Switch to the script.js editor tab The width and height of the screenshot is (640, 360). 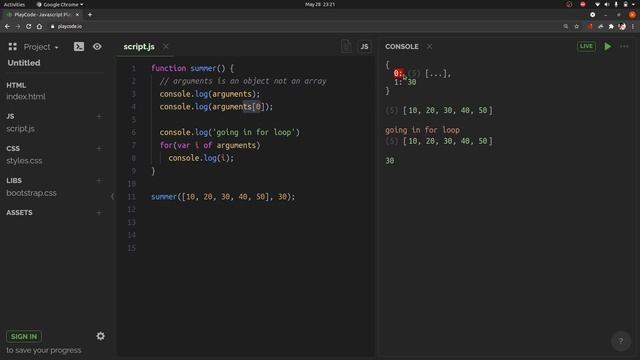point(139,47)
